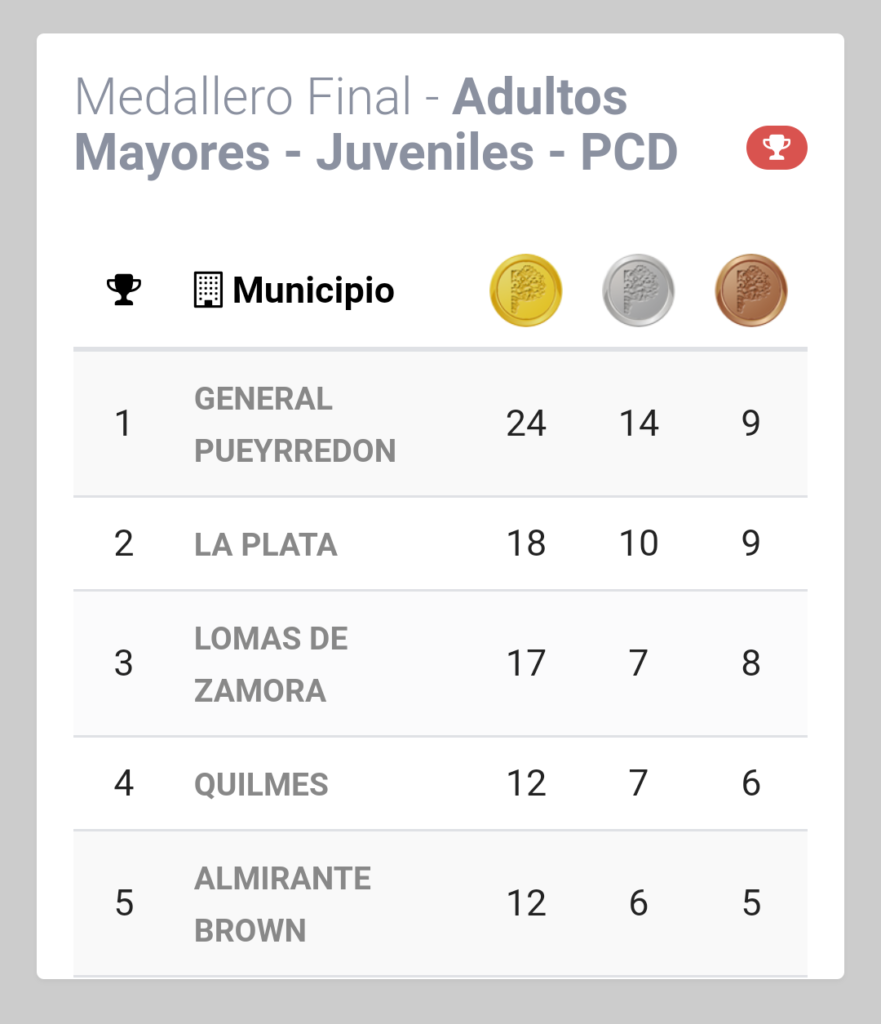
Task: Click the black trophy ranking column icon
Action: (124, 290)
